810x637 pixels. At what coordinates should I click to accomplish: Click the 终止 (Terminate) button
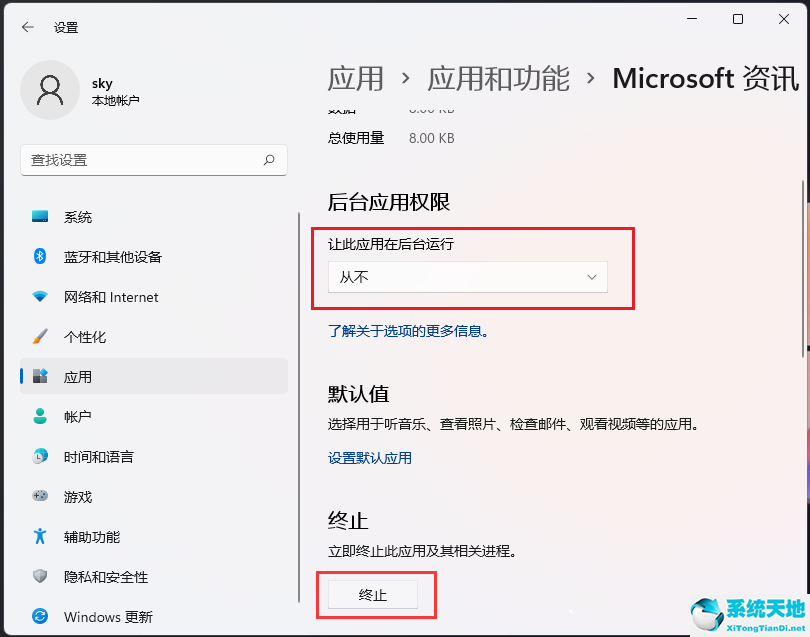pyautogui.click(x=375, y=594)
